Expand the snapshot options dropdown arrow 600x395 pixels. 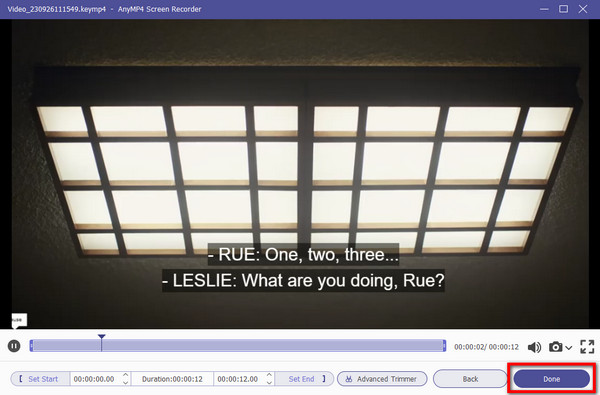[569, 348]
